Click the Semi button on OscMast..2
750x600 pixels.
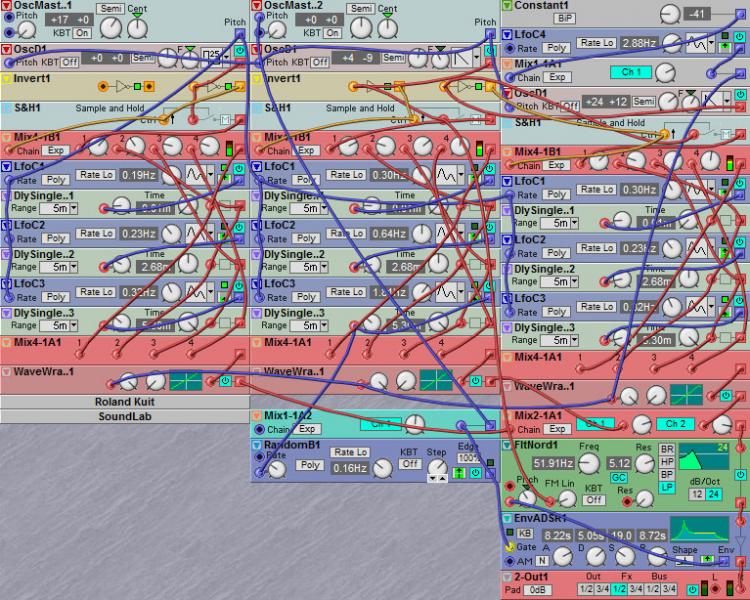point(361,9)
